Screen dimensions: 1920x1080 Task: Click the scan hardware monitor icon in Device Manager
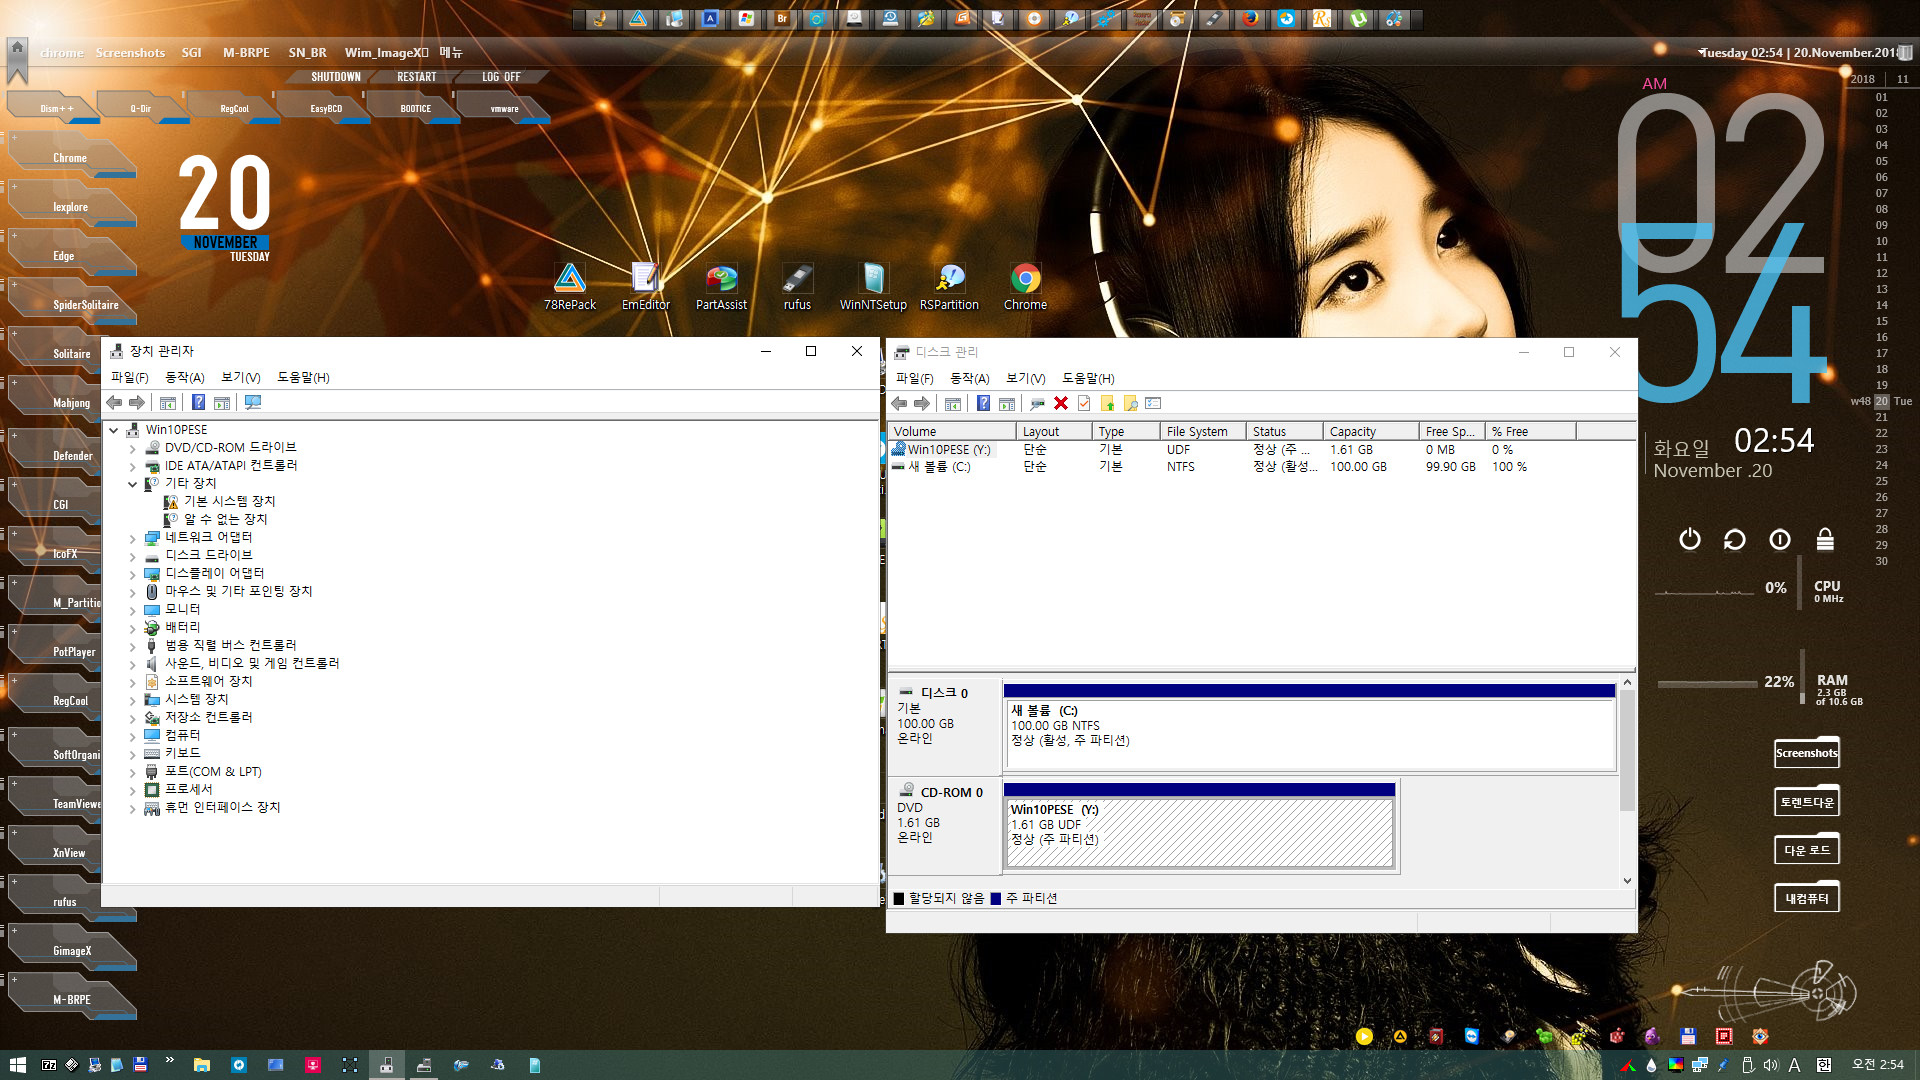click(253, 402)
